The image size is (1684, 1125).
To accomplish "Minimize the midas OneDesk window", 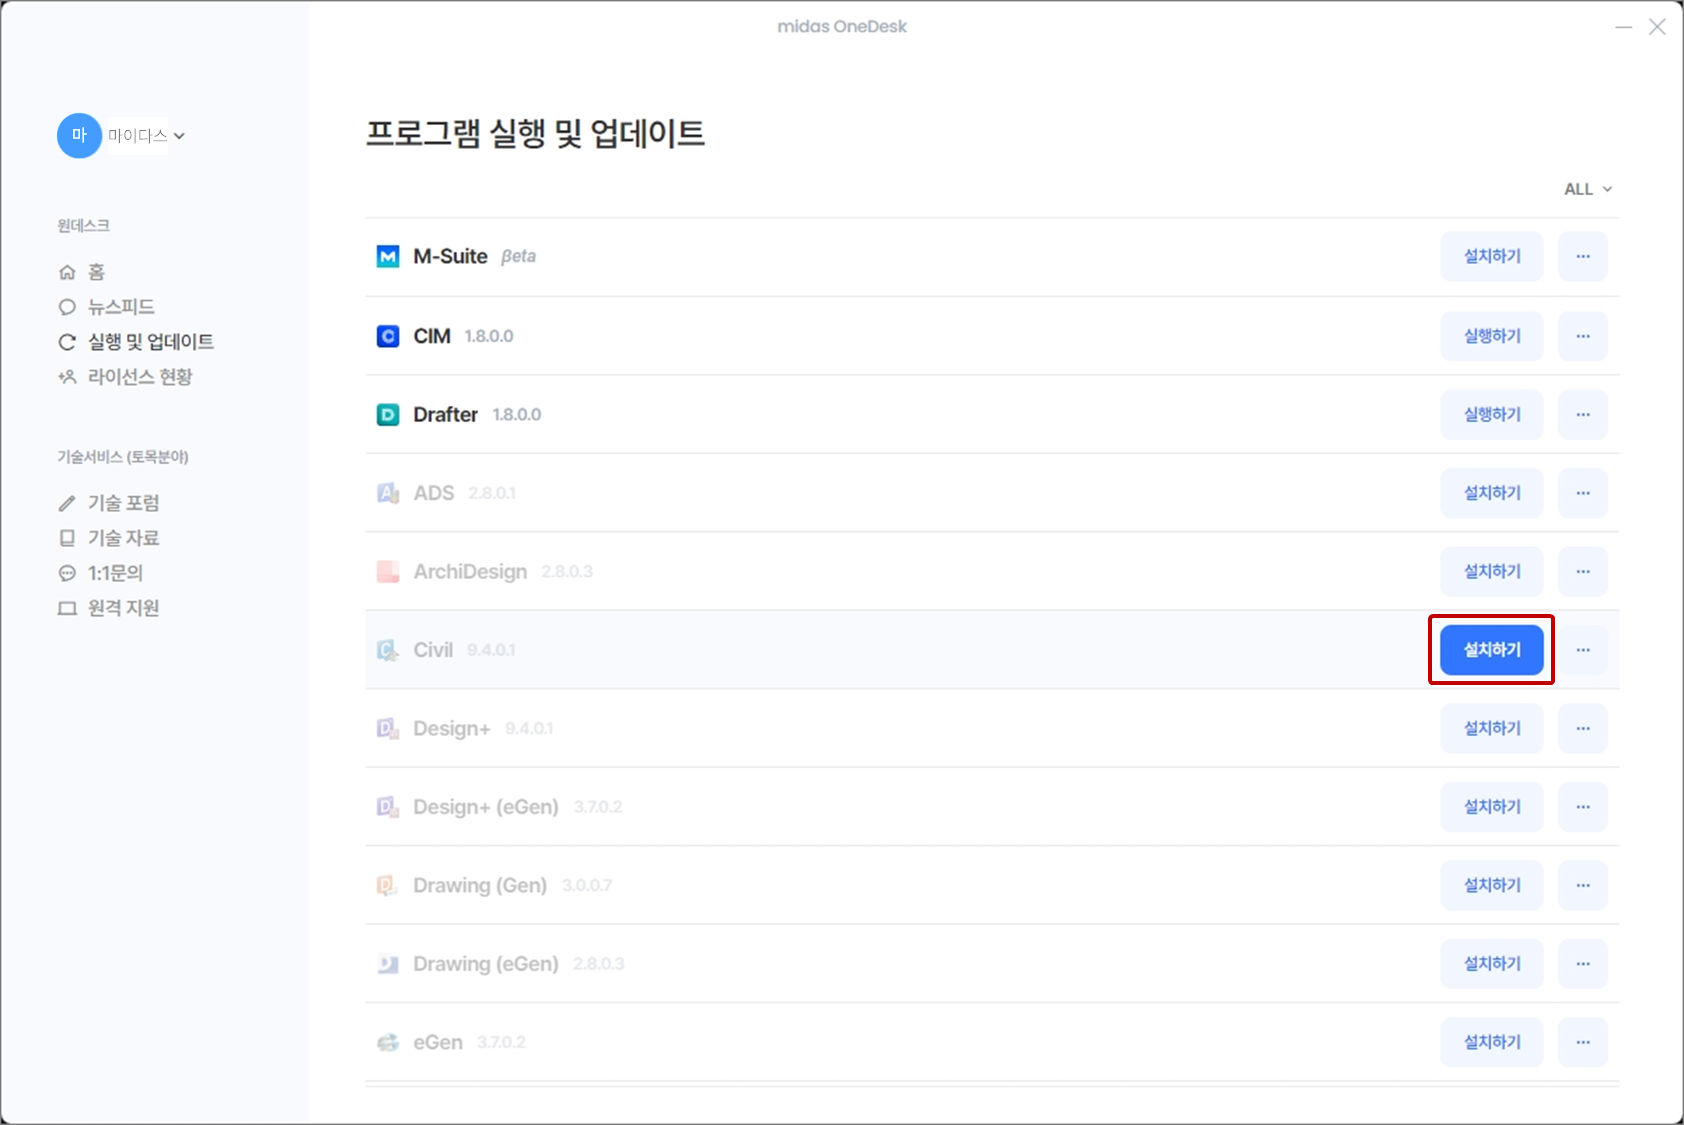I will click(1624, 27).
